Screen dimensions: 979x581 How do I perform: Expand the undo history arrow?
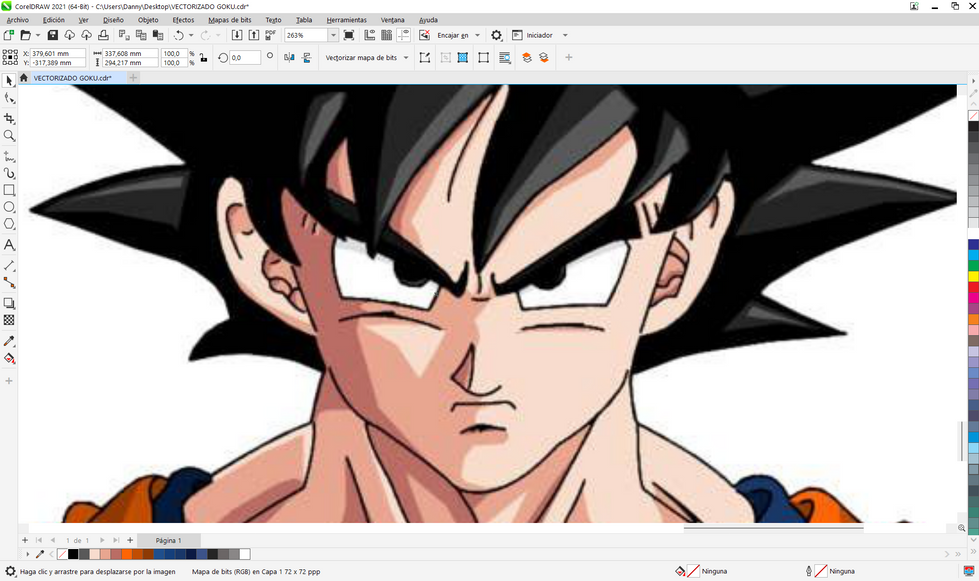click(x=191, y=36)
